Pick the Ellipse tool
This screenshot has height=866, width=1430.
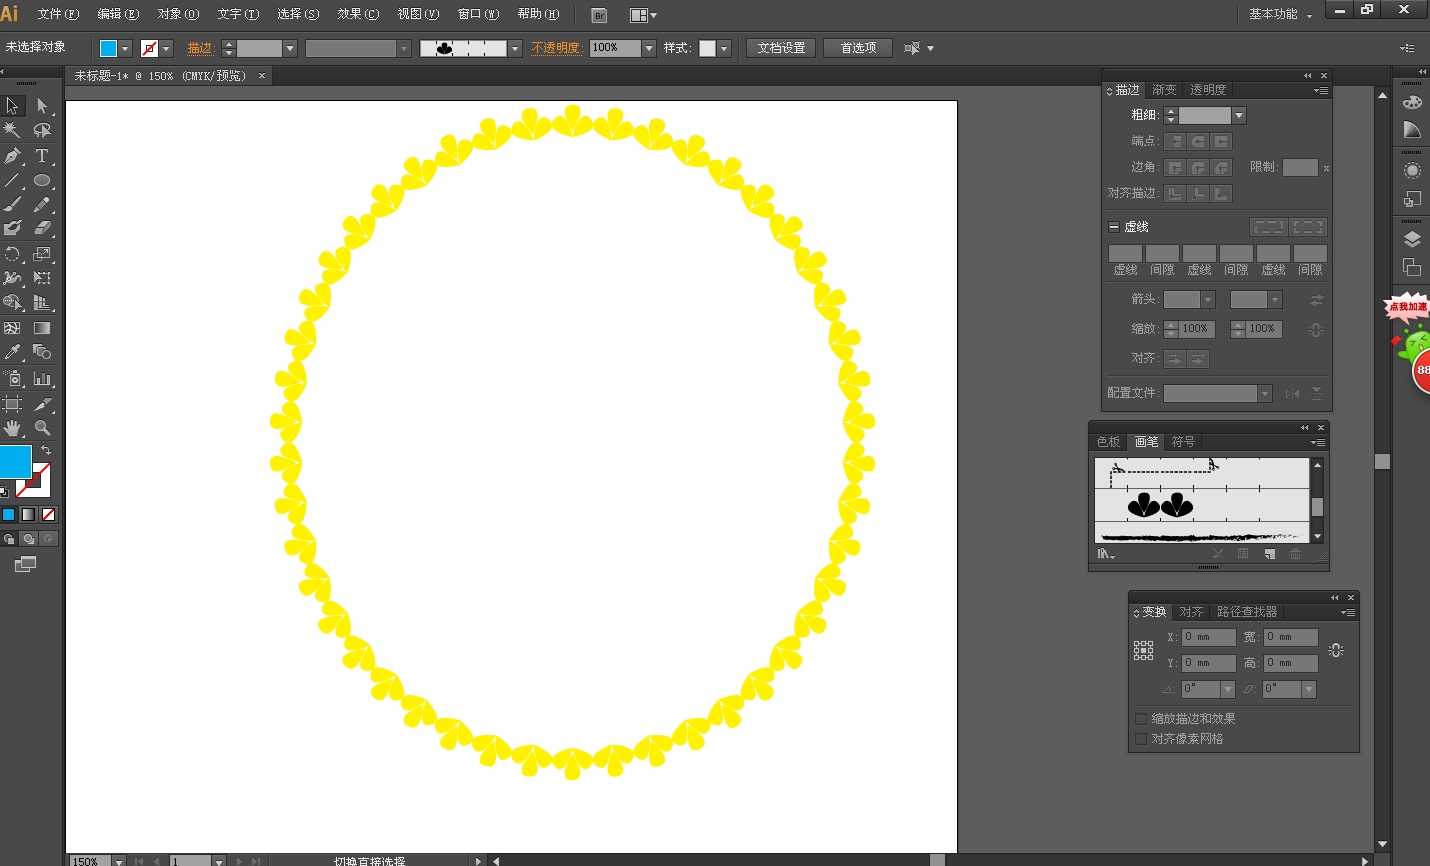pyautogui.click(x=42, y=181)
